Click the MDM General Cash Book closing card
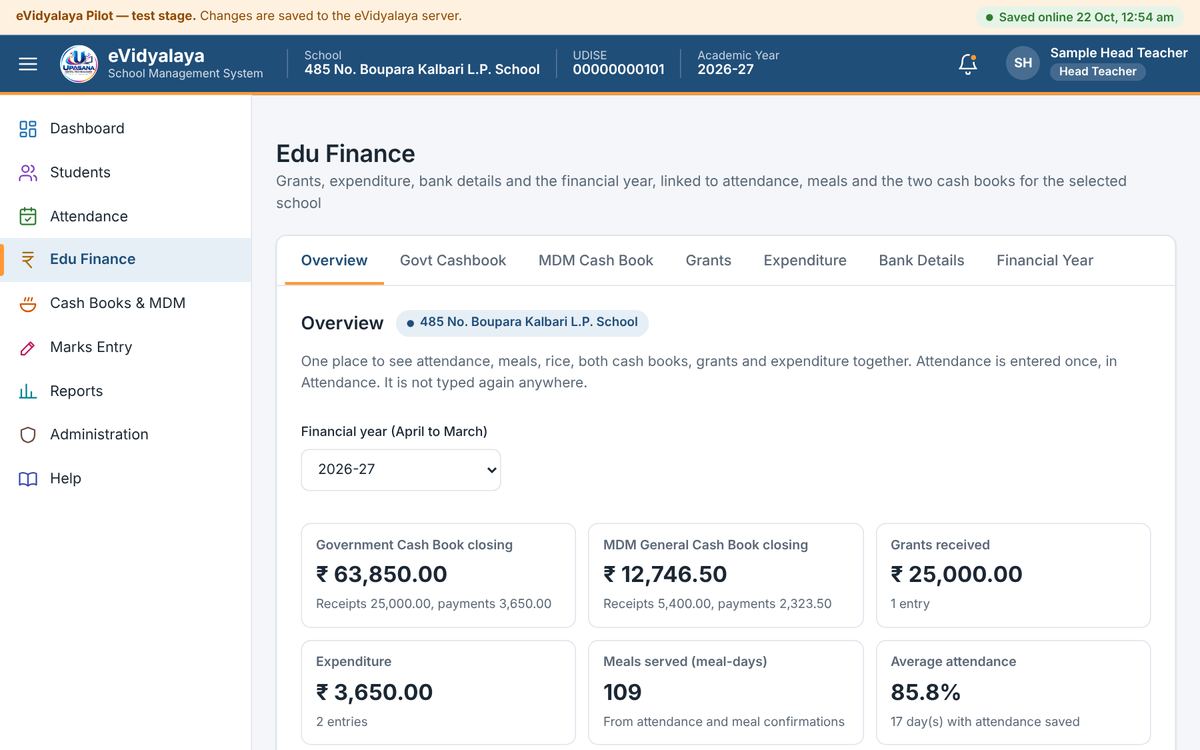The image size is (1200, 750). pos(726,576)
